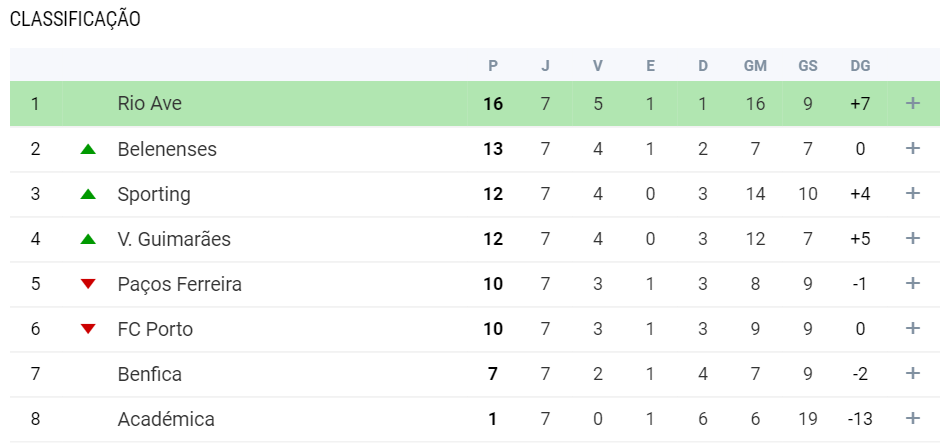Sort table by the P points column

(x=493, y=66)
